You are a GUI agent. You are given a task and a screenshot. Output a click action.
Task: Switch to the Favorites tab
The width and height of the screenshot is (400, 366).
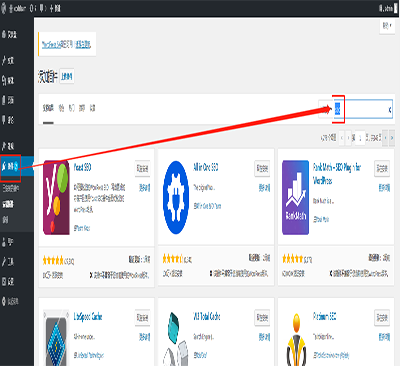click(92, 108)
